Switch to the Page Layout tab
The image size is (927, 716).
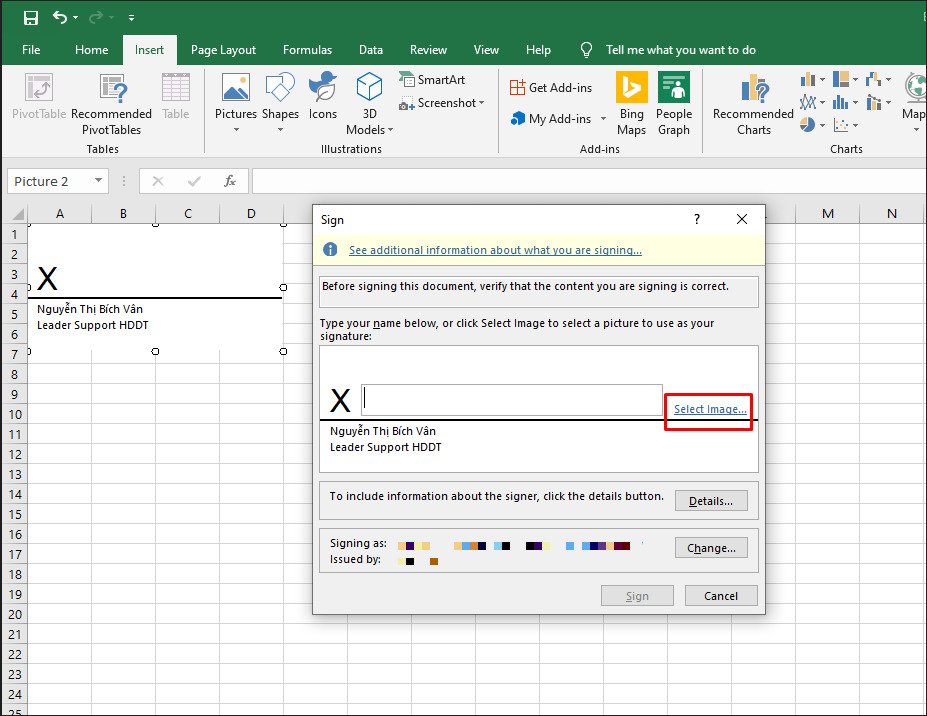pos(223,50)
